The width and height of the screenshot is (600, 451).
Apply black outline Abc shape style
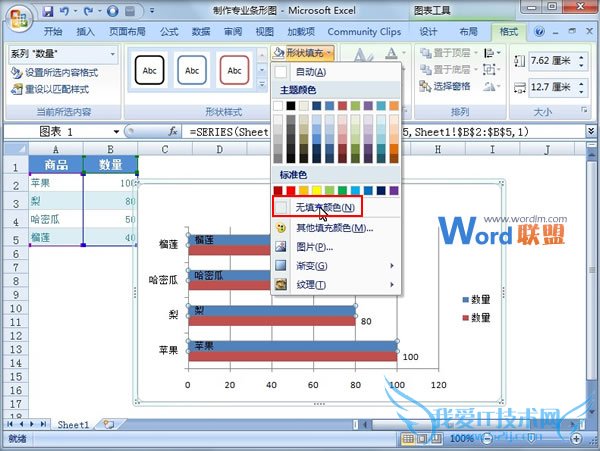(149, 70)
